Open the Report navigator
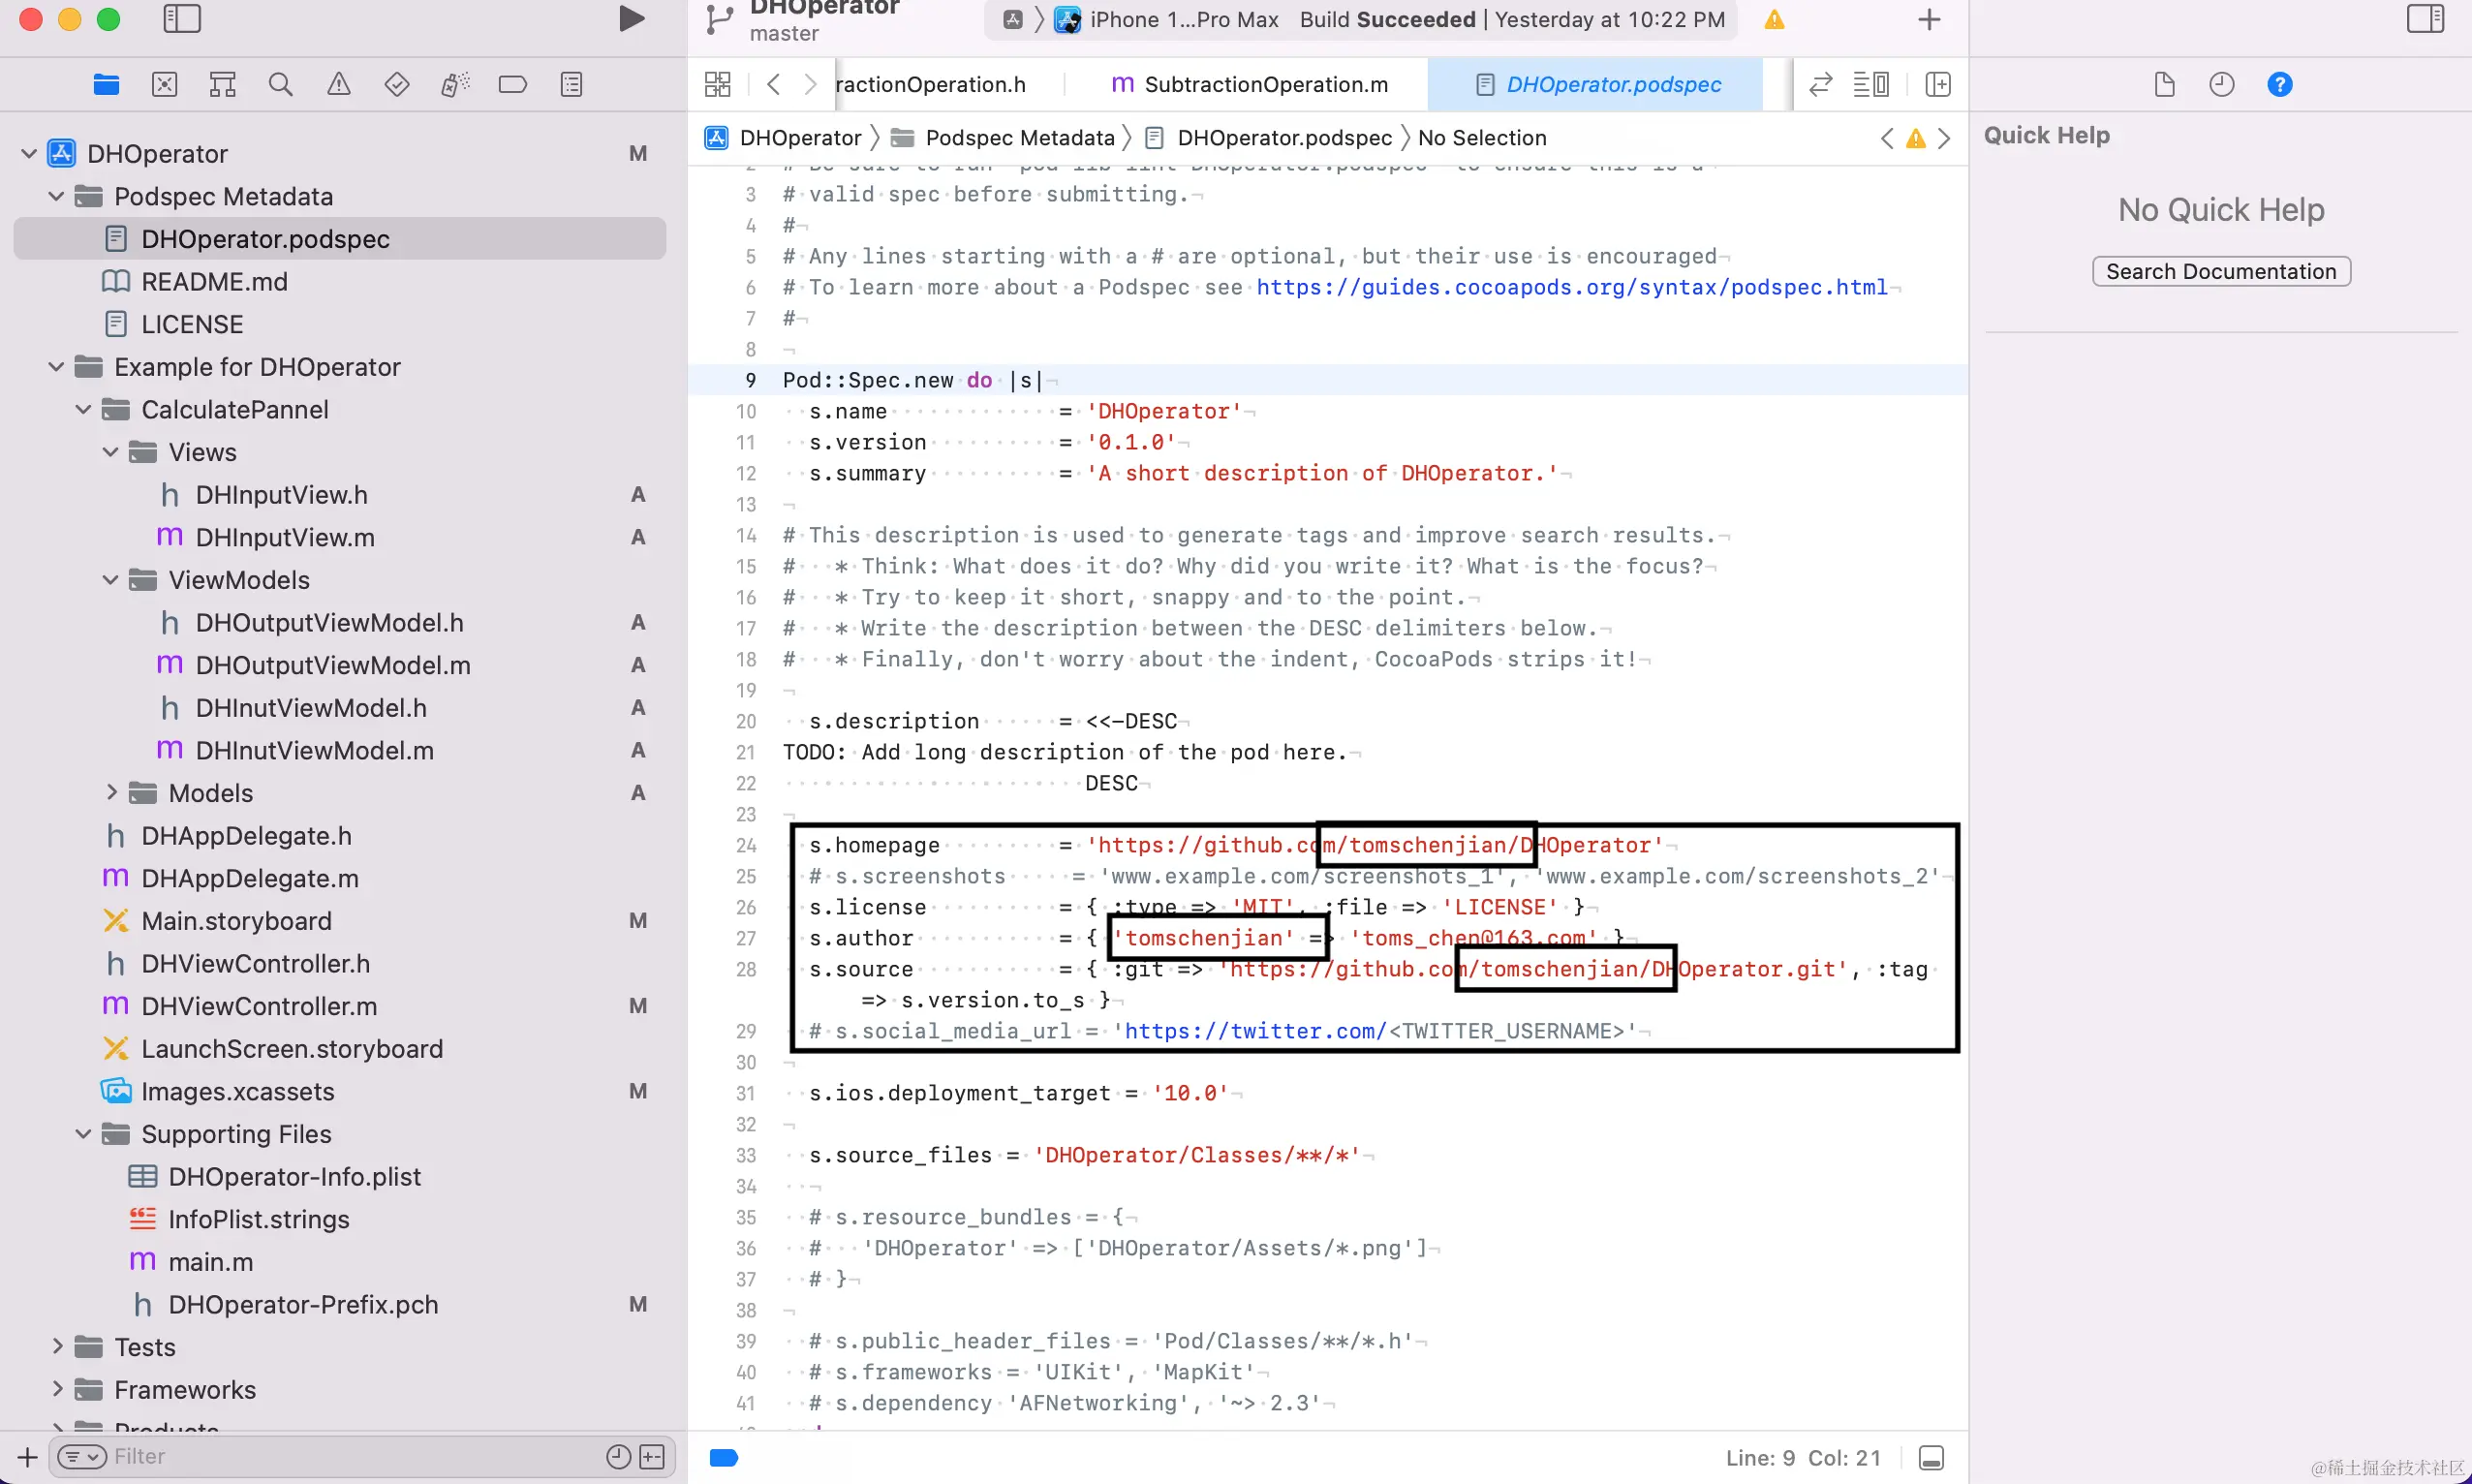This screenshot has height=1484, width=2472. [571, 85]
